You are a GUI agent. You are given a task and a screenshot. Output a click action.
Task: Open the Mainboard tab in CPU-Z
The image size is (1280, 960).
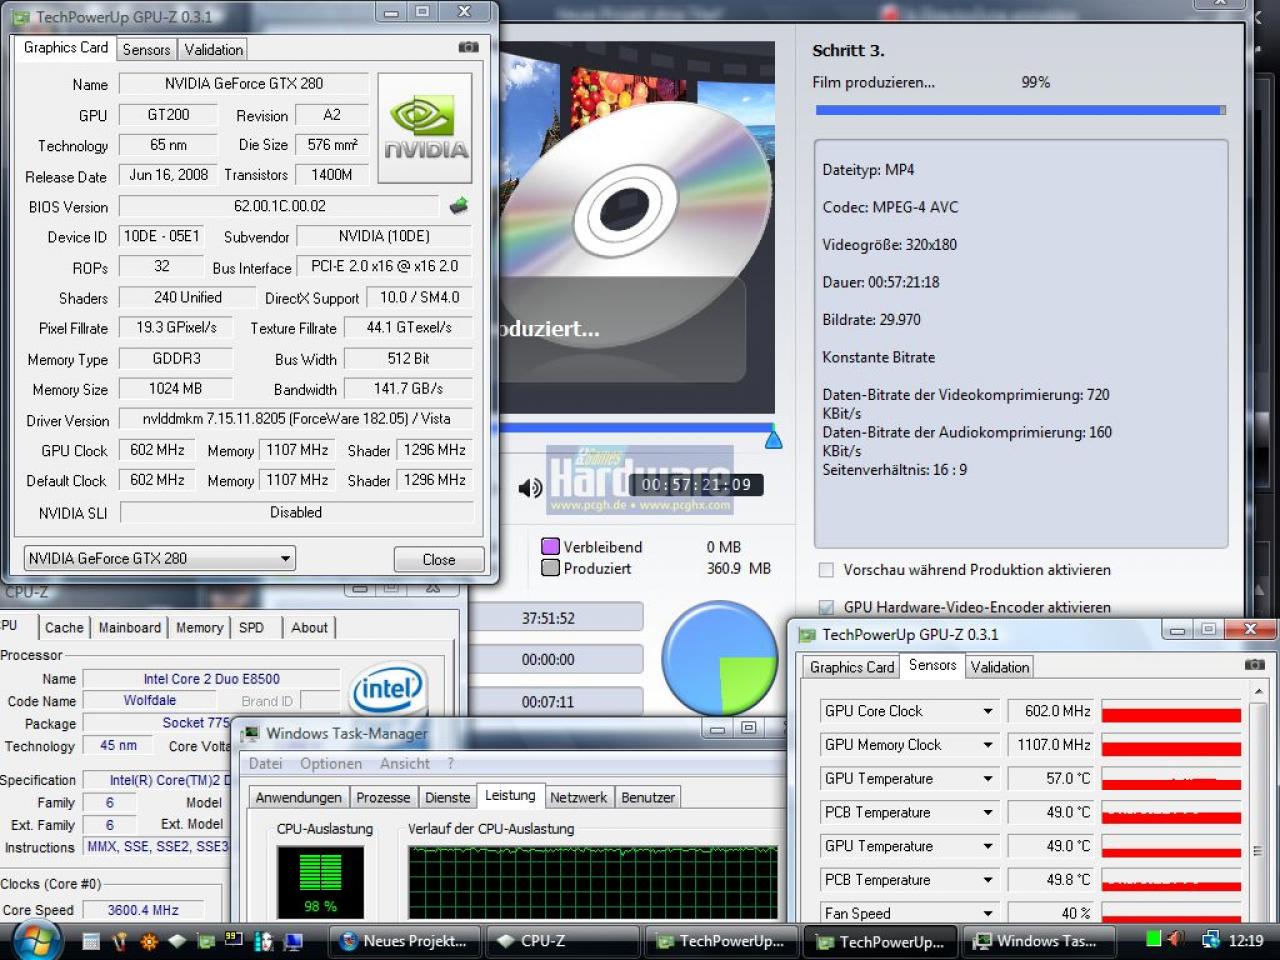(129, 628)
